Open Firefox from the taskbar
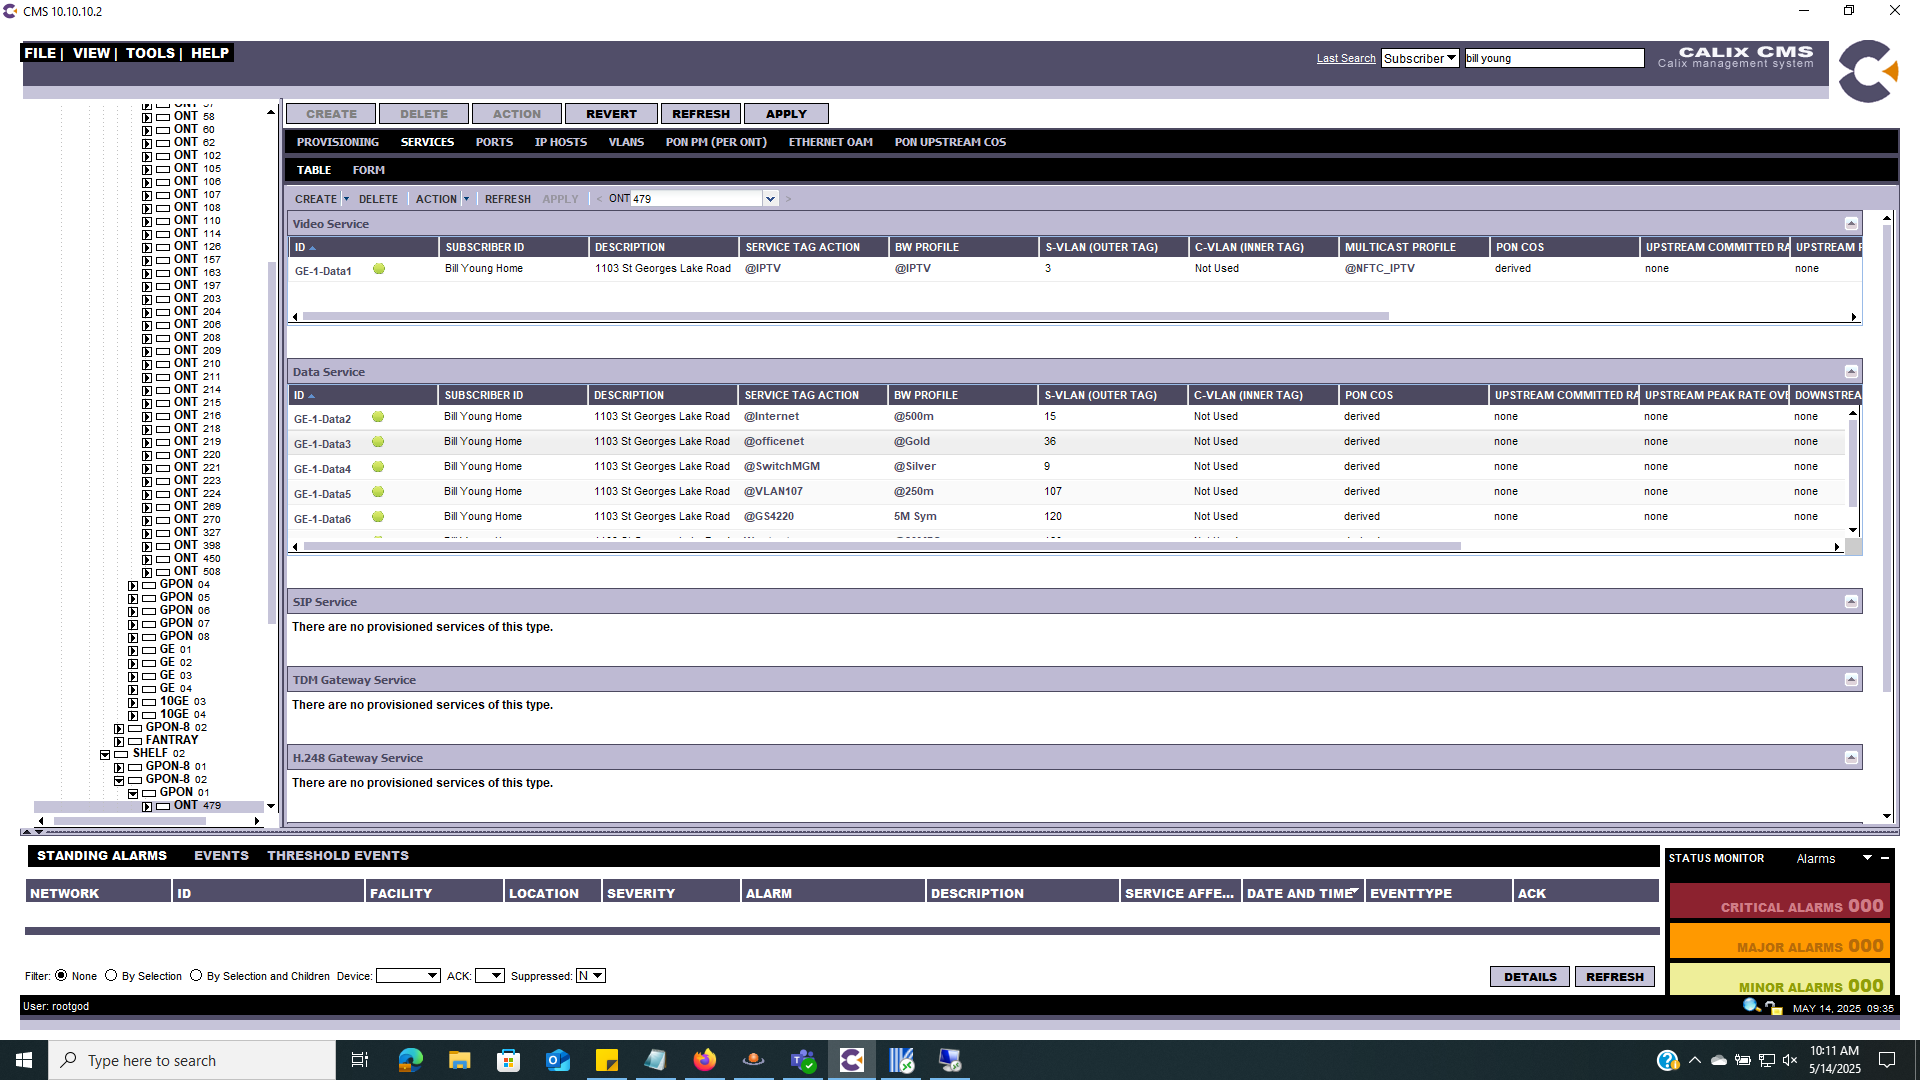Image resolution: width=1920 pixels, height=1080 pixels. pos(705,1060)
